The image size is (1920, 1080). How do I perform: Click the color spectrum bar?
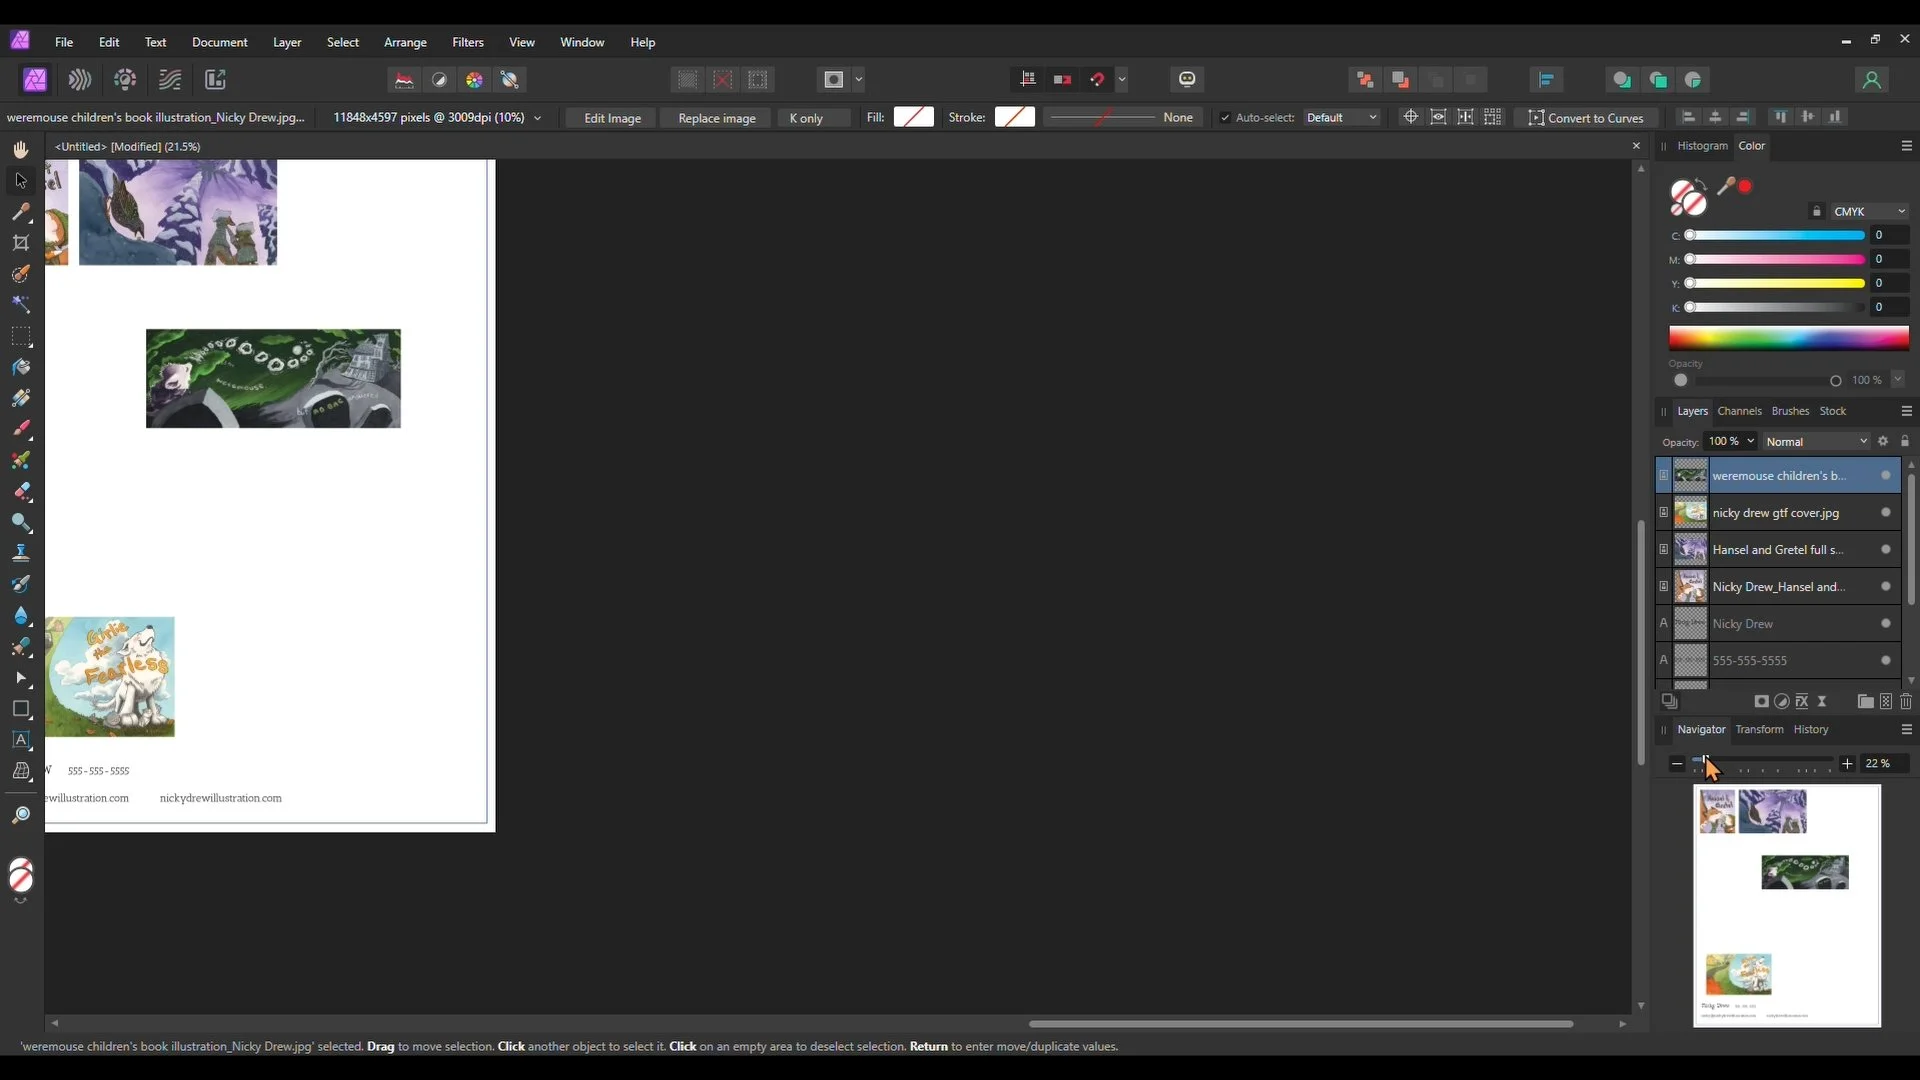[x=1788, y=338]
